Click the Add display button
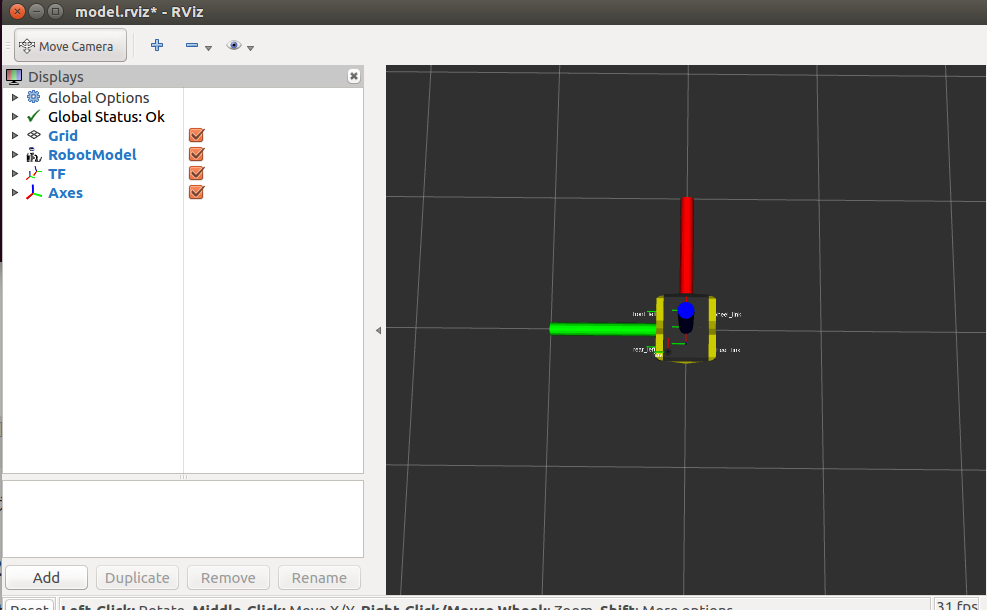 click(46, 577)
